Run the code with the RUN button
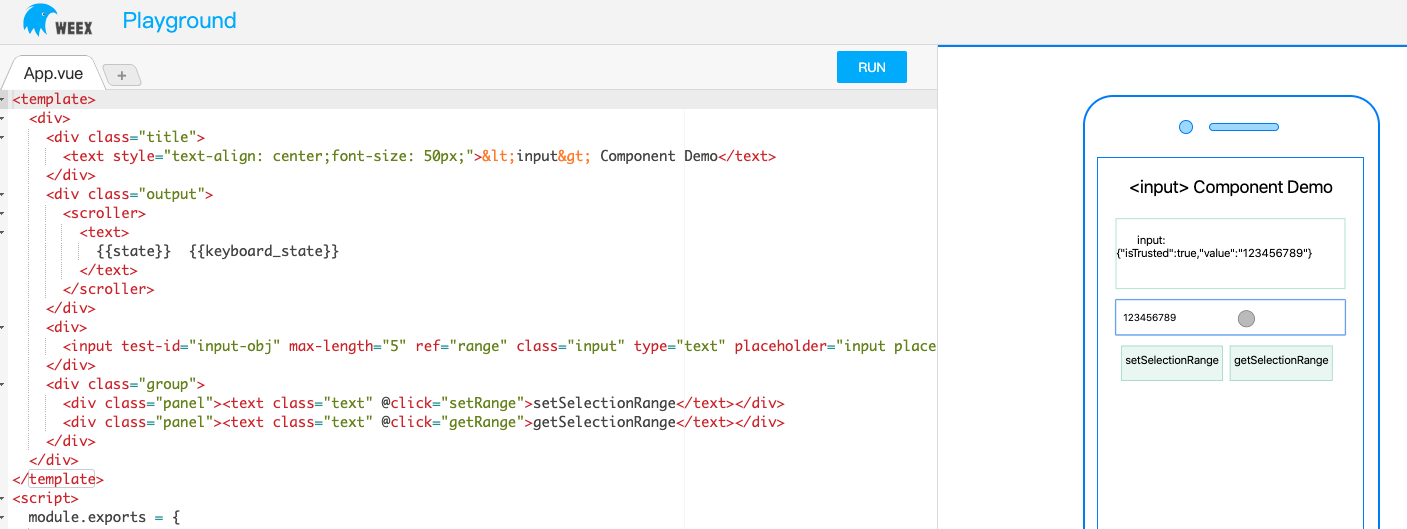The height and width of the screenshot is (529, 1407). coord(872,67)
